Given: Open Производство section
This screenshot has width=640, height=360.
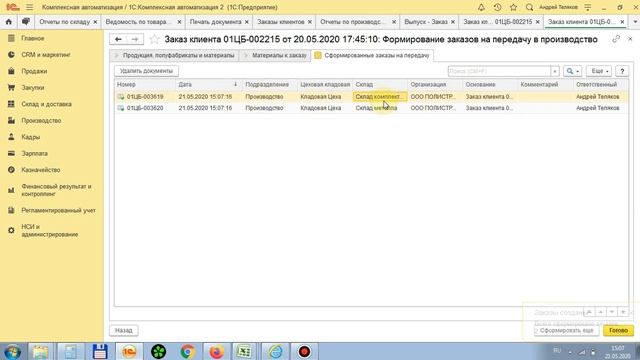Looking at the screenshot, I should 41,120.
